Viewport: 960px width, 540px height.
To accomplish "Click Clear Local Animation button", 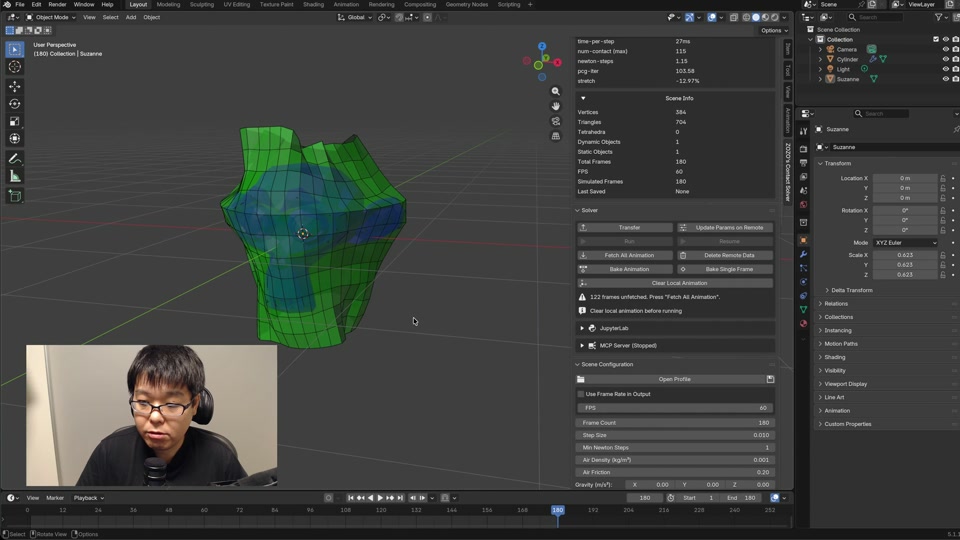I will (675, 283).
